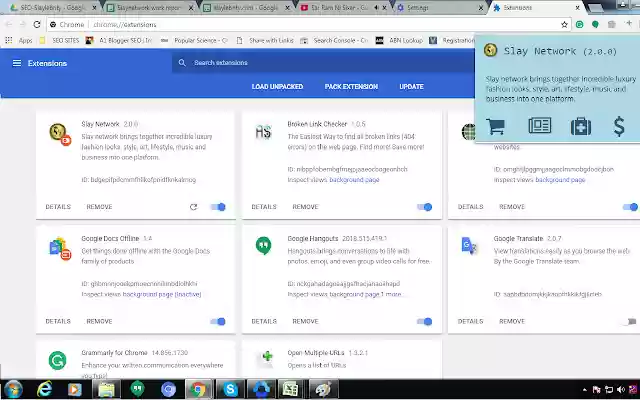640x400 pixels.
Task: Open the ABN Lookup bookmark
Action: pos(399,40)
